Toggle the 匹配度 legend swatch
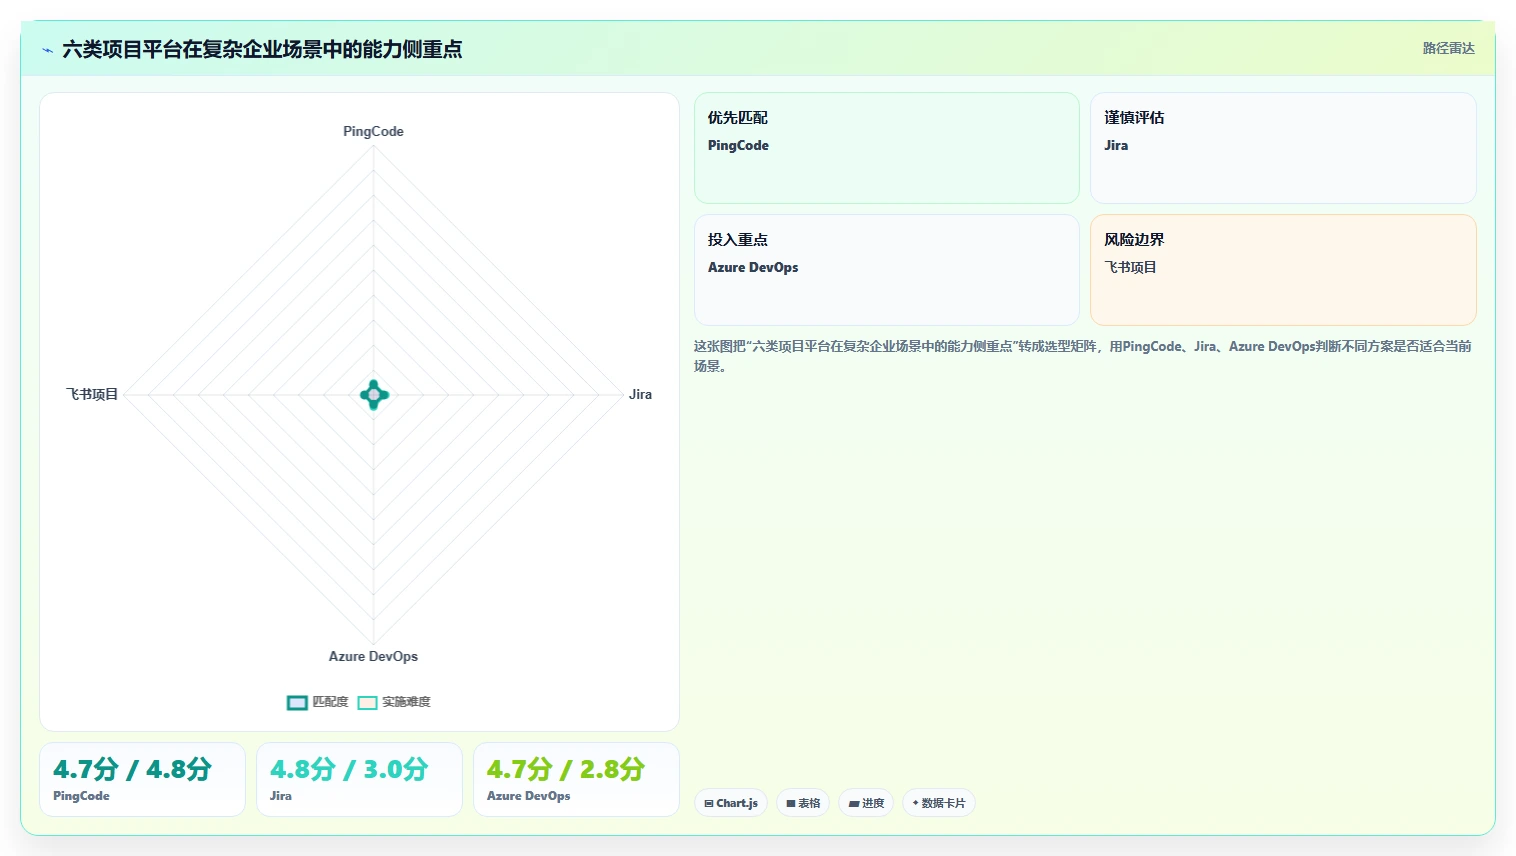 [297, 703]
